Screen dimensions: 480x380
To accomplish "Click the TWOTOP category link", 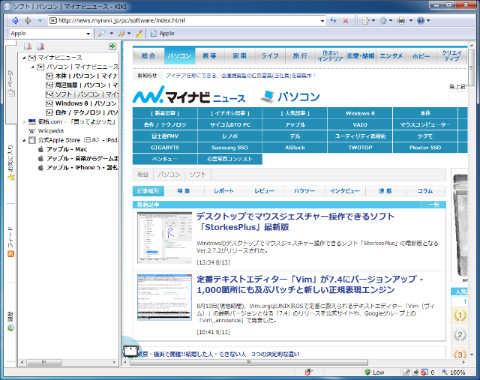I will pyautogui.click(x=360, y=147).
